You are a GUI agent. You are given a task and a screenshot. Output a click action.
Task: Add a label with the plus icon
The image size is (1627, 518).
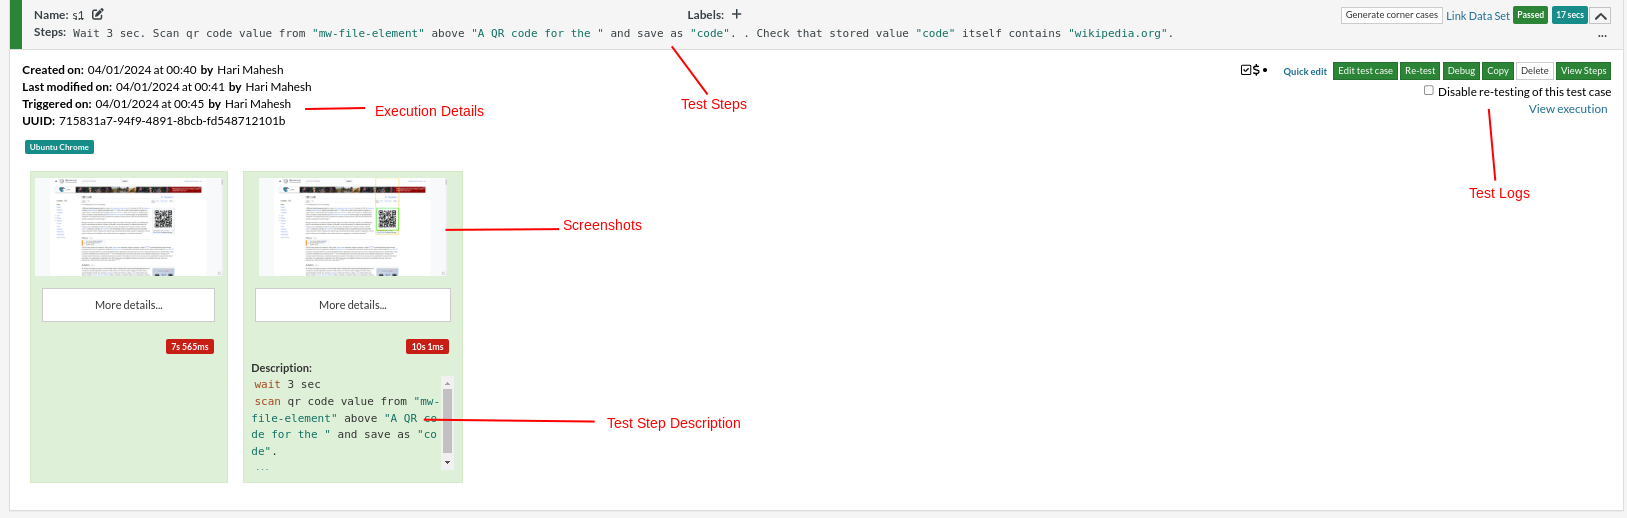(737, 14)
